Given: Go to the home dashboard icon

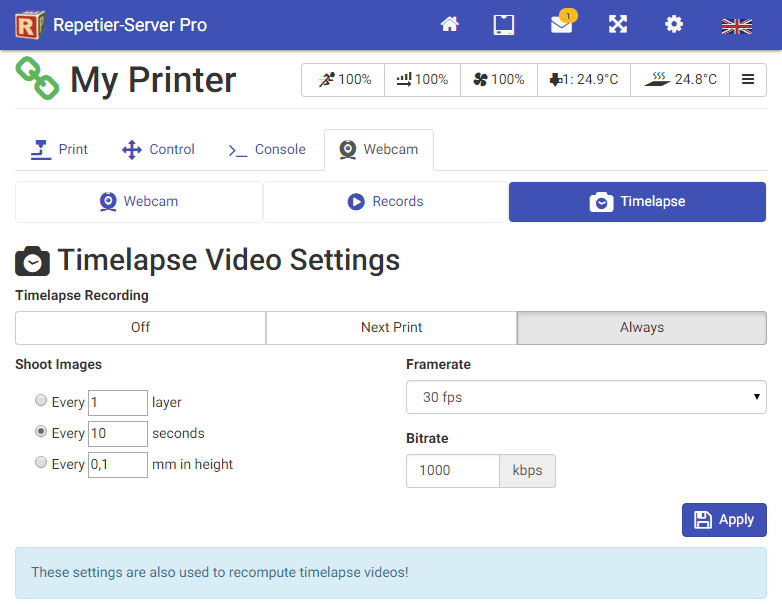Looking at the screenshot, I should 450,25.
